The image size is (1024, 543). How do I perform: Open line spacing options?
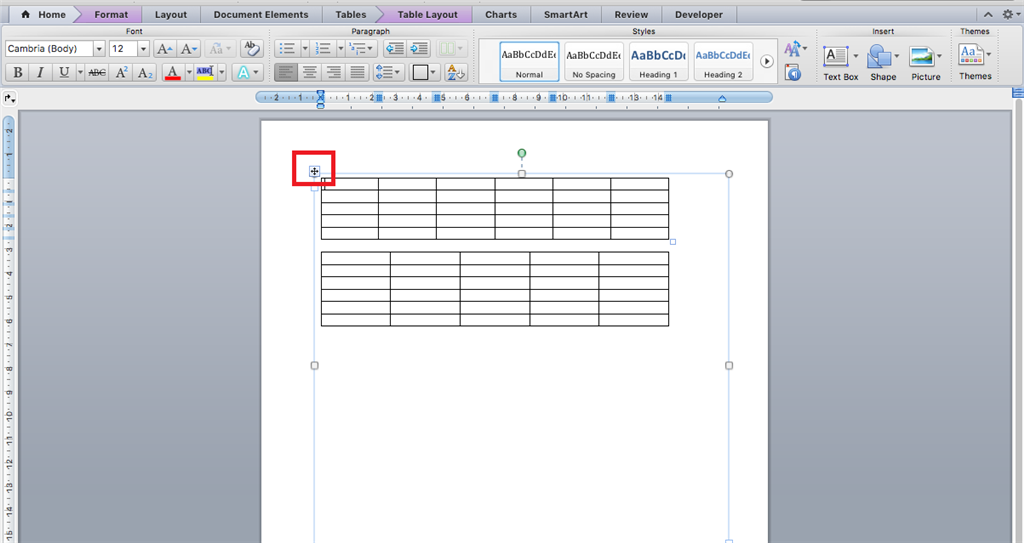click(389, 73)
